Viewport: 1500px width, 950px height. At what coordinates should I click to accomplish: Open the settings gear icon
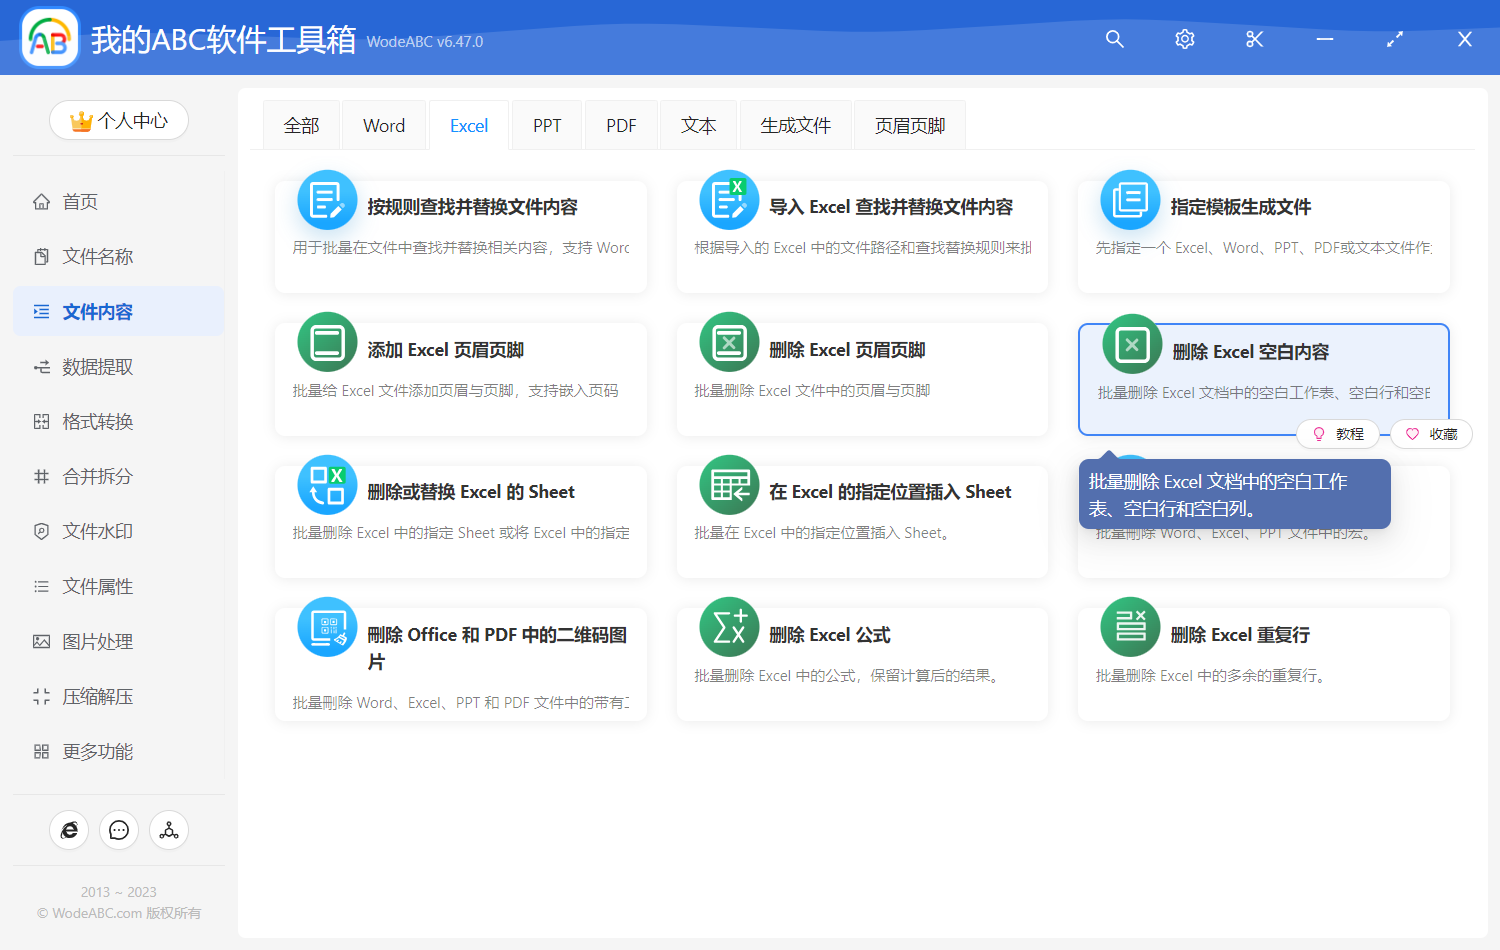point(1184,39)
